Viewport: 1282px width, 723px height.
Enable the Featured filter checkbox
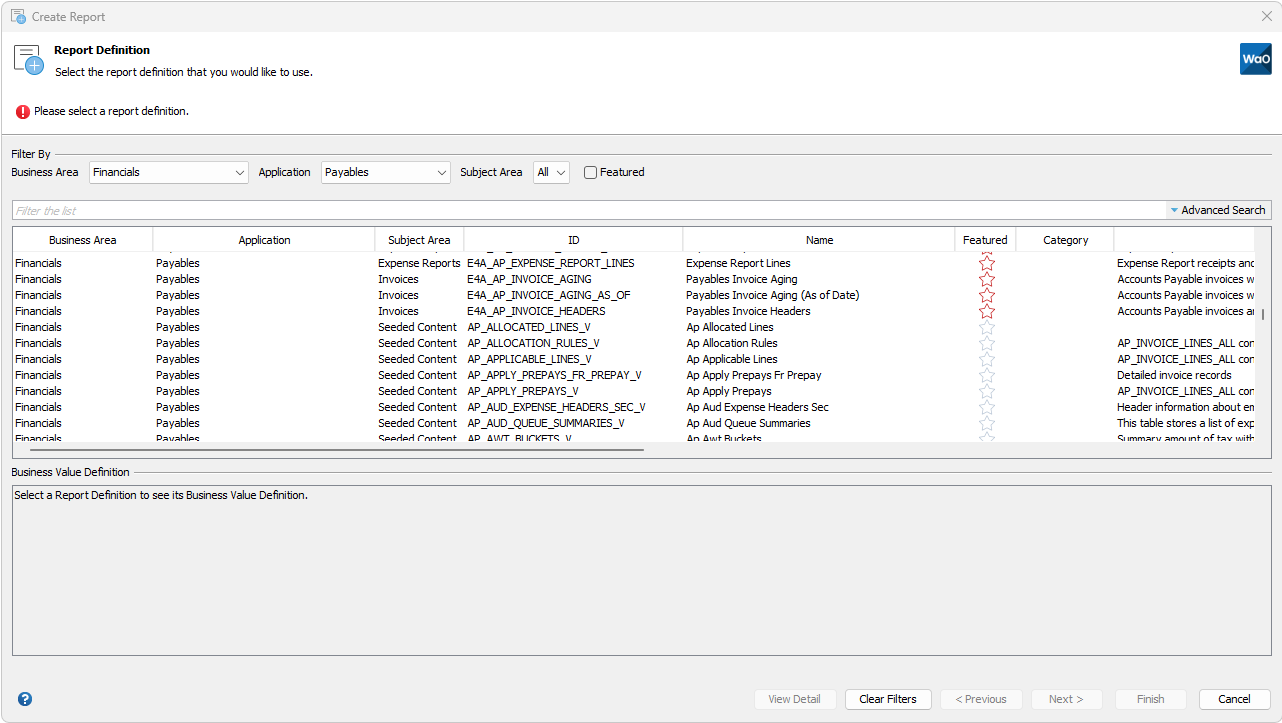[x=589, y=172]
